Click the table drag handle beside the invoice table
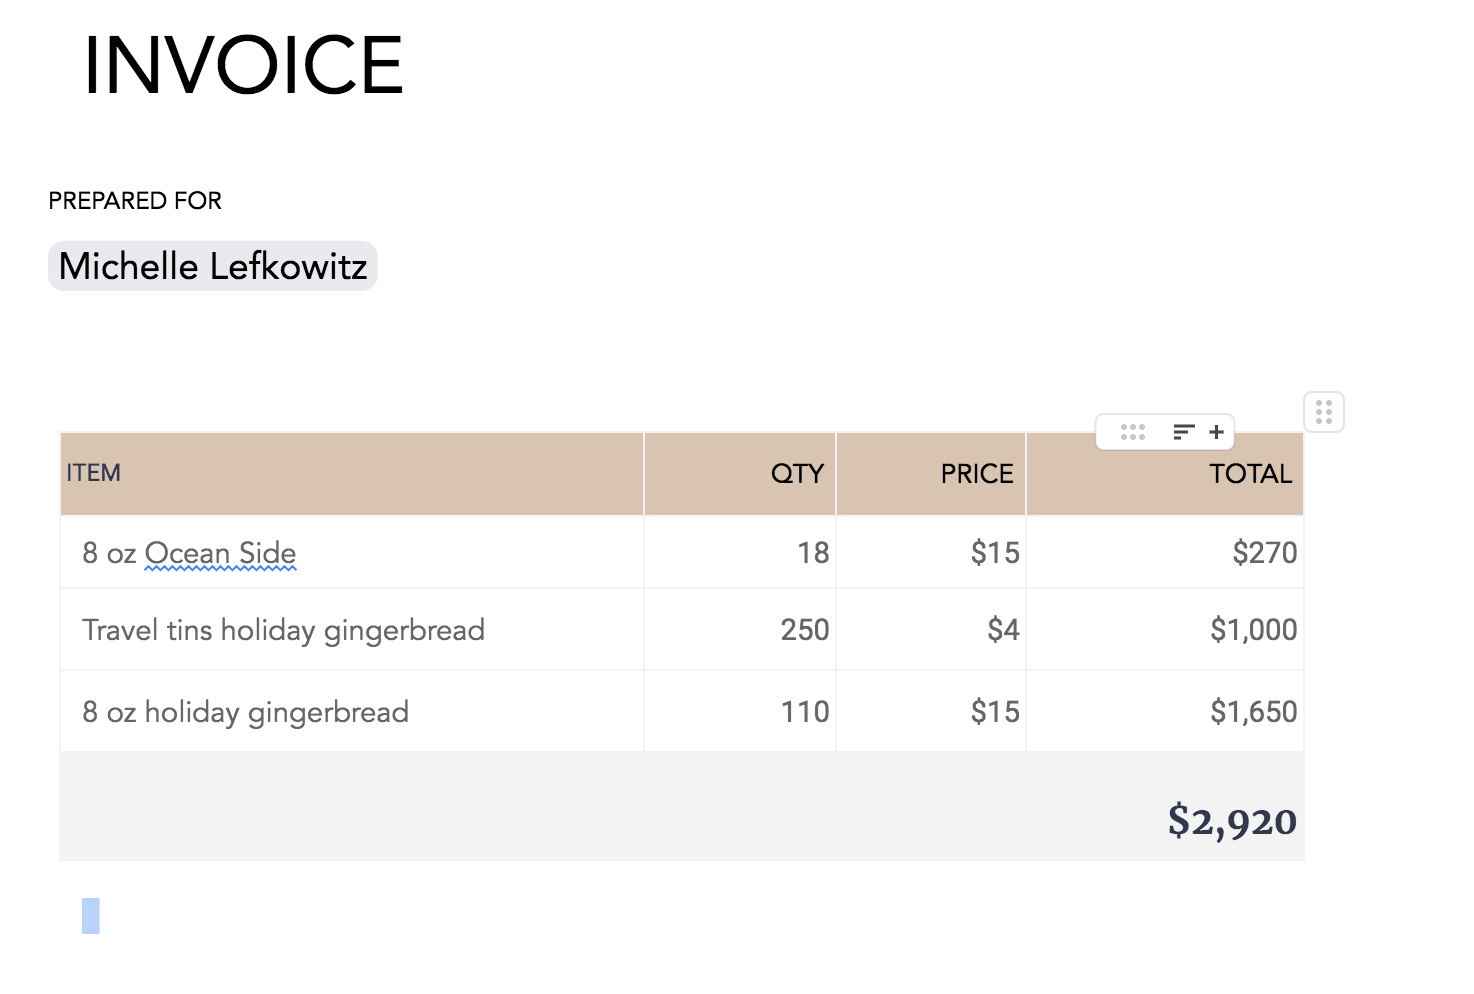1474x994 pixels. click(x=1324, y=412)
